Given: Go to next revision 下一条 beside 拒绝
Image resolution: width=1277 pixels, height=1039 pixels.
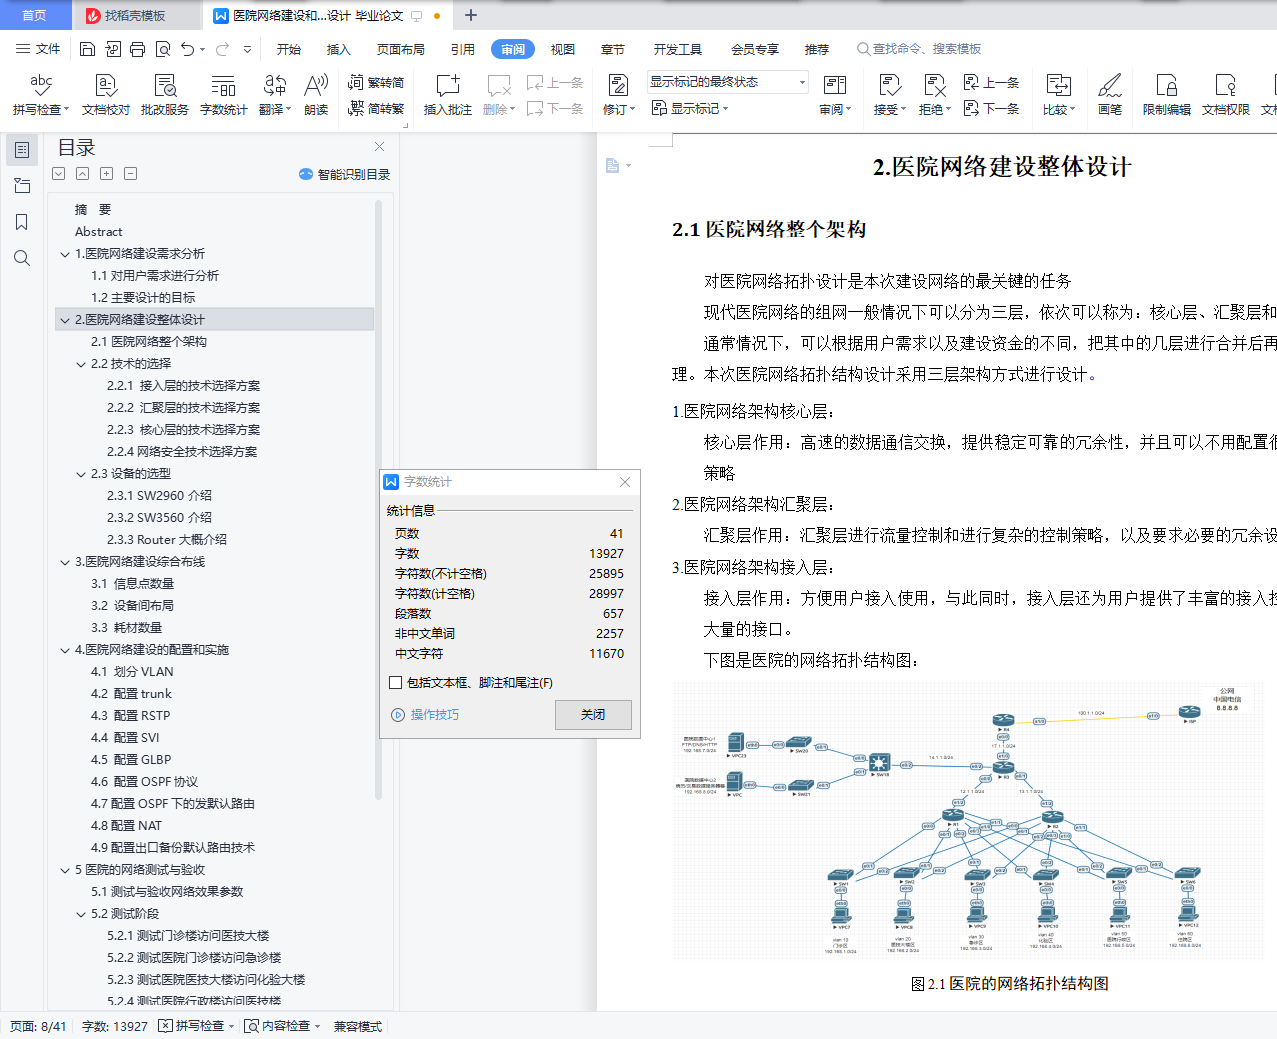Looking at the screenshot, I should [991, 108].
